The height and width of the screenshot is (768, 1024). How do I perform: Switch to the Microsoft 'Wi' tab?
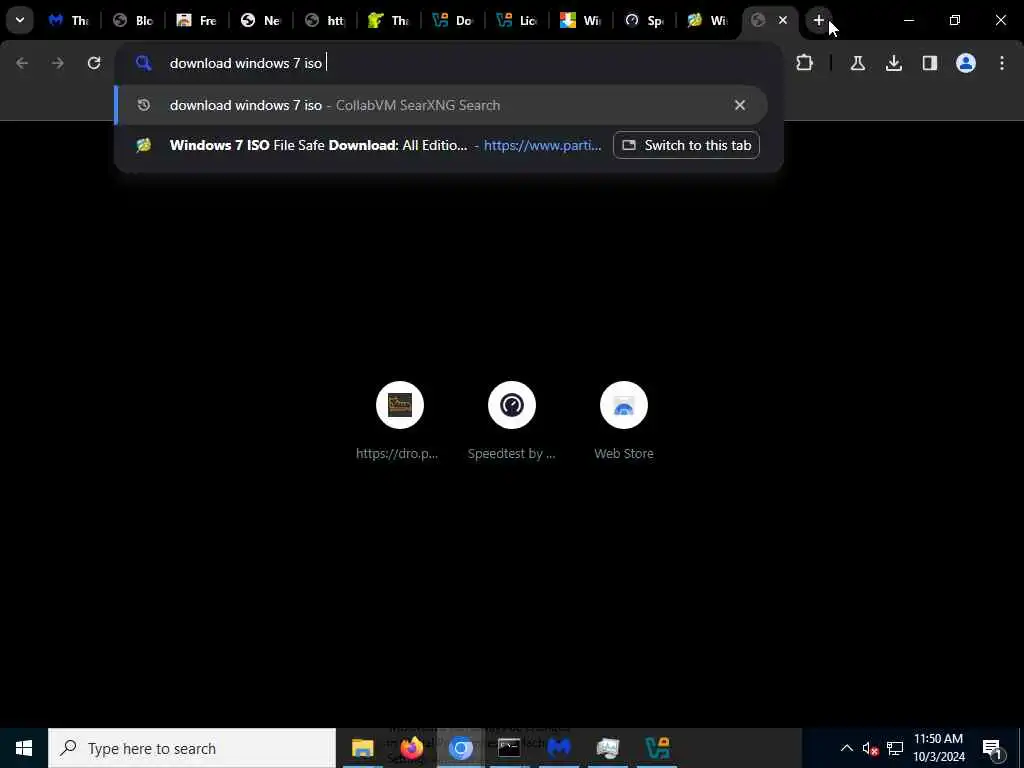tap(581, 21)
